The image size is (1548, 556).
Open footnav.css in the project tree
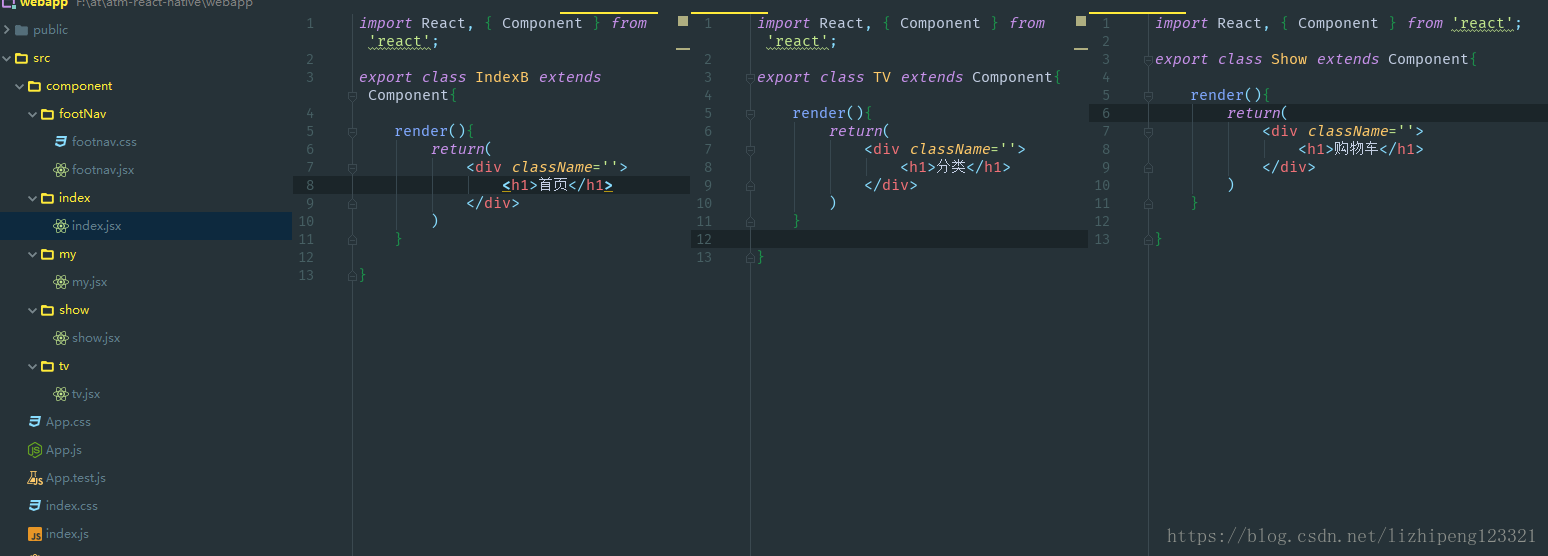tap(104, 142)
